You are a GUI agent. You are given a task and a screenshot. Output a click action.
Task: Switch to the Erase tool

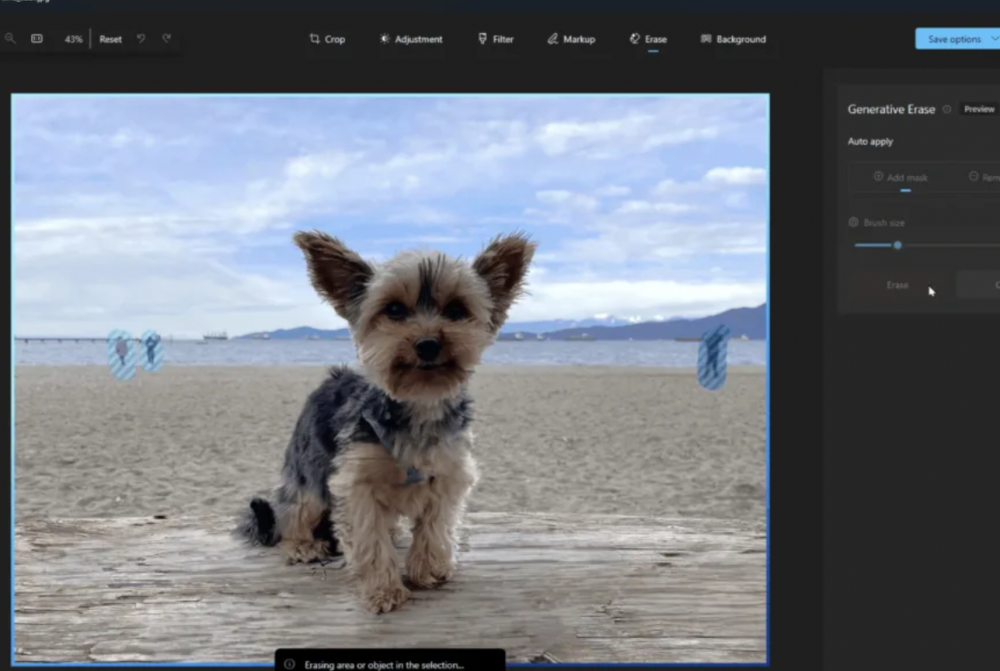[648, 39]
